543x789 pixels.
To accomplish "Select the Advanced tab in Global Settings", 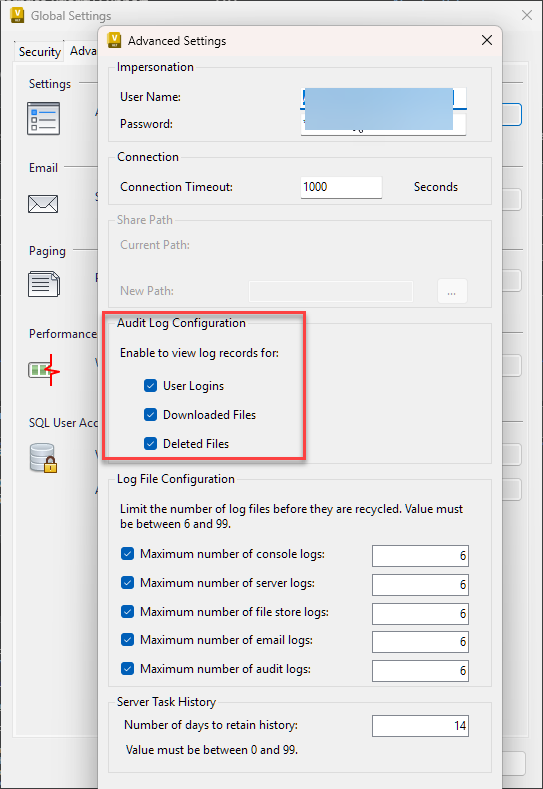I will (x=82, y=50).
